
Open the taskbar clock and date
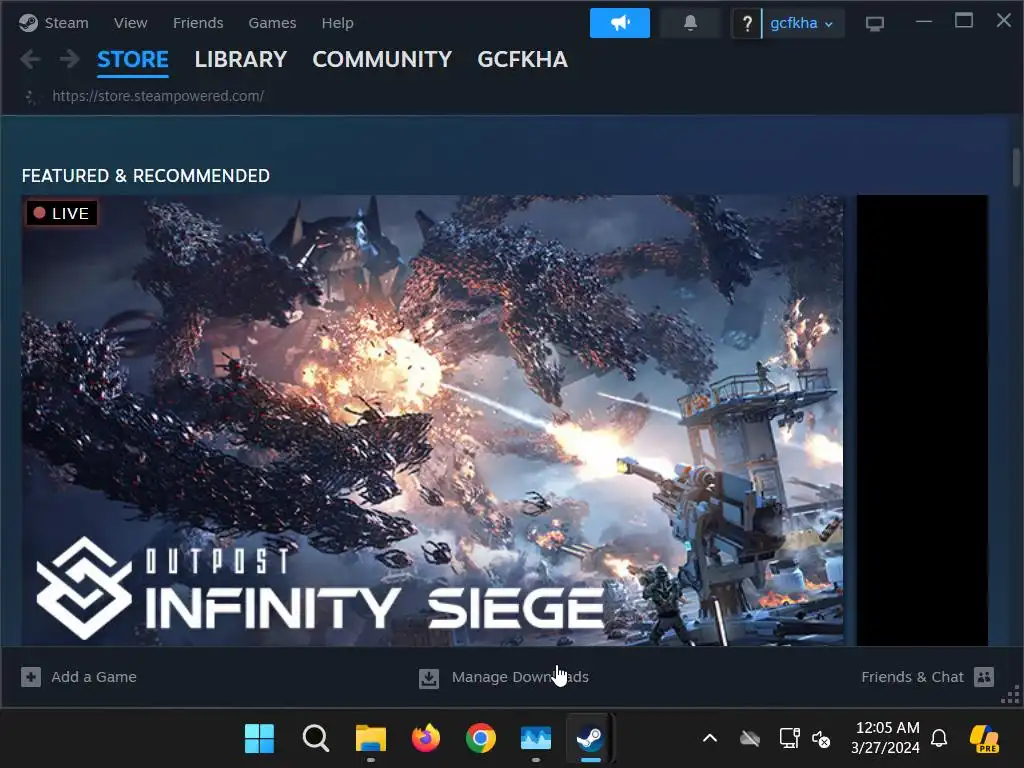tap(886, 738)
